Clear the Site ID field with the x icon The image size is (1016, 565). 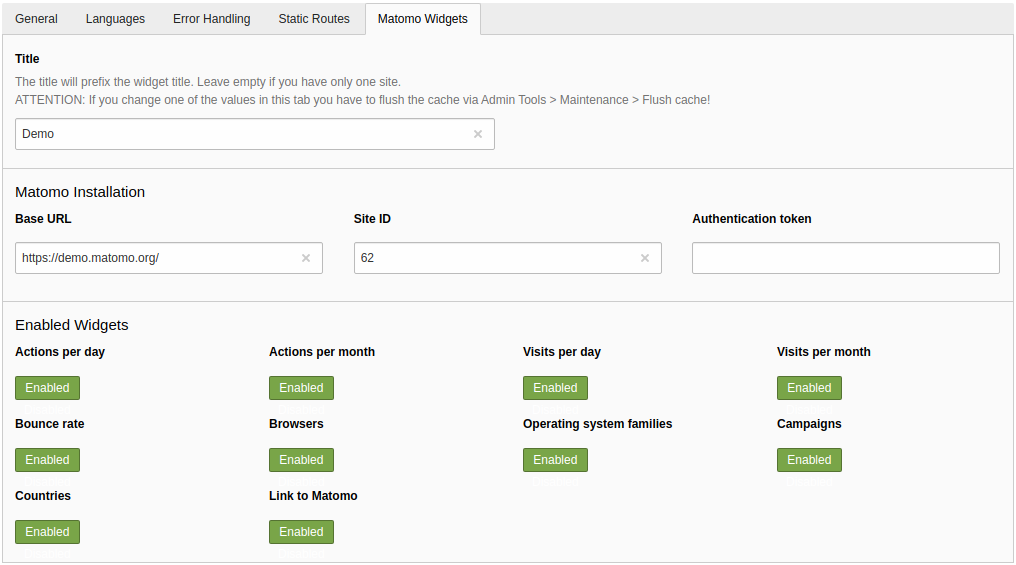click(645, 258)
